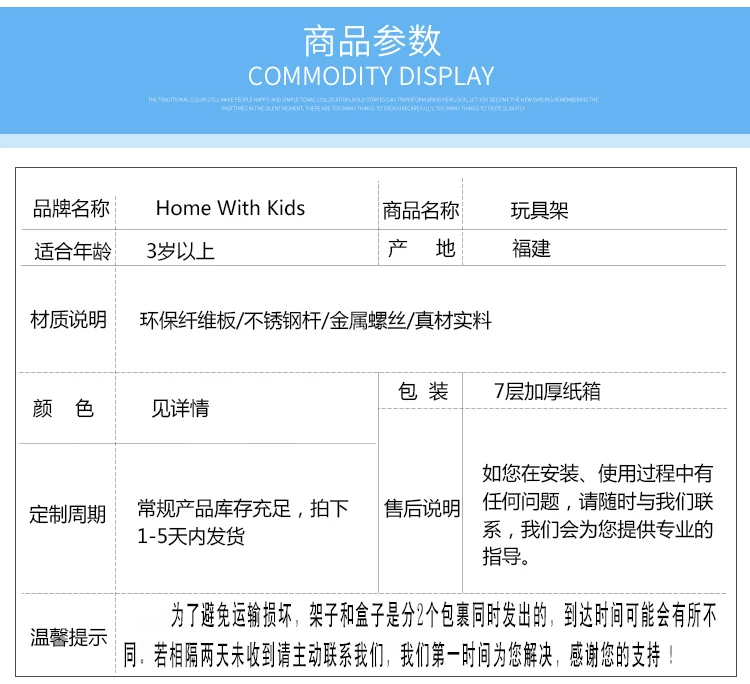
Task: Select the 颜色 label cell
Action: 63,408
